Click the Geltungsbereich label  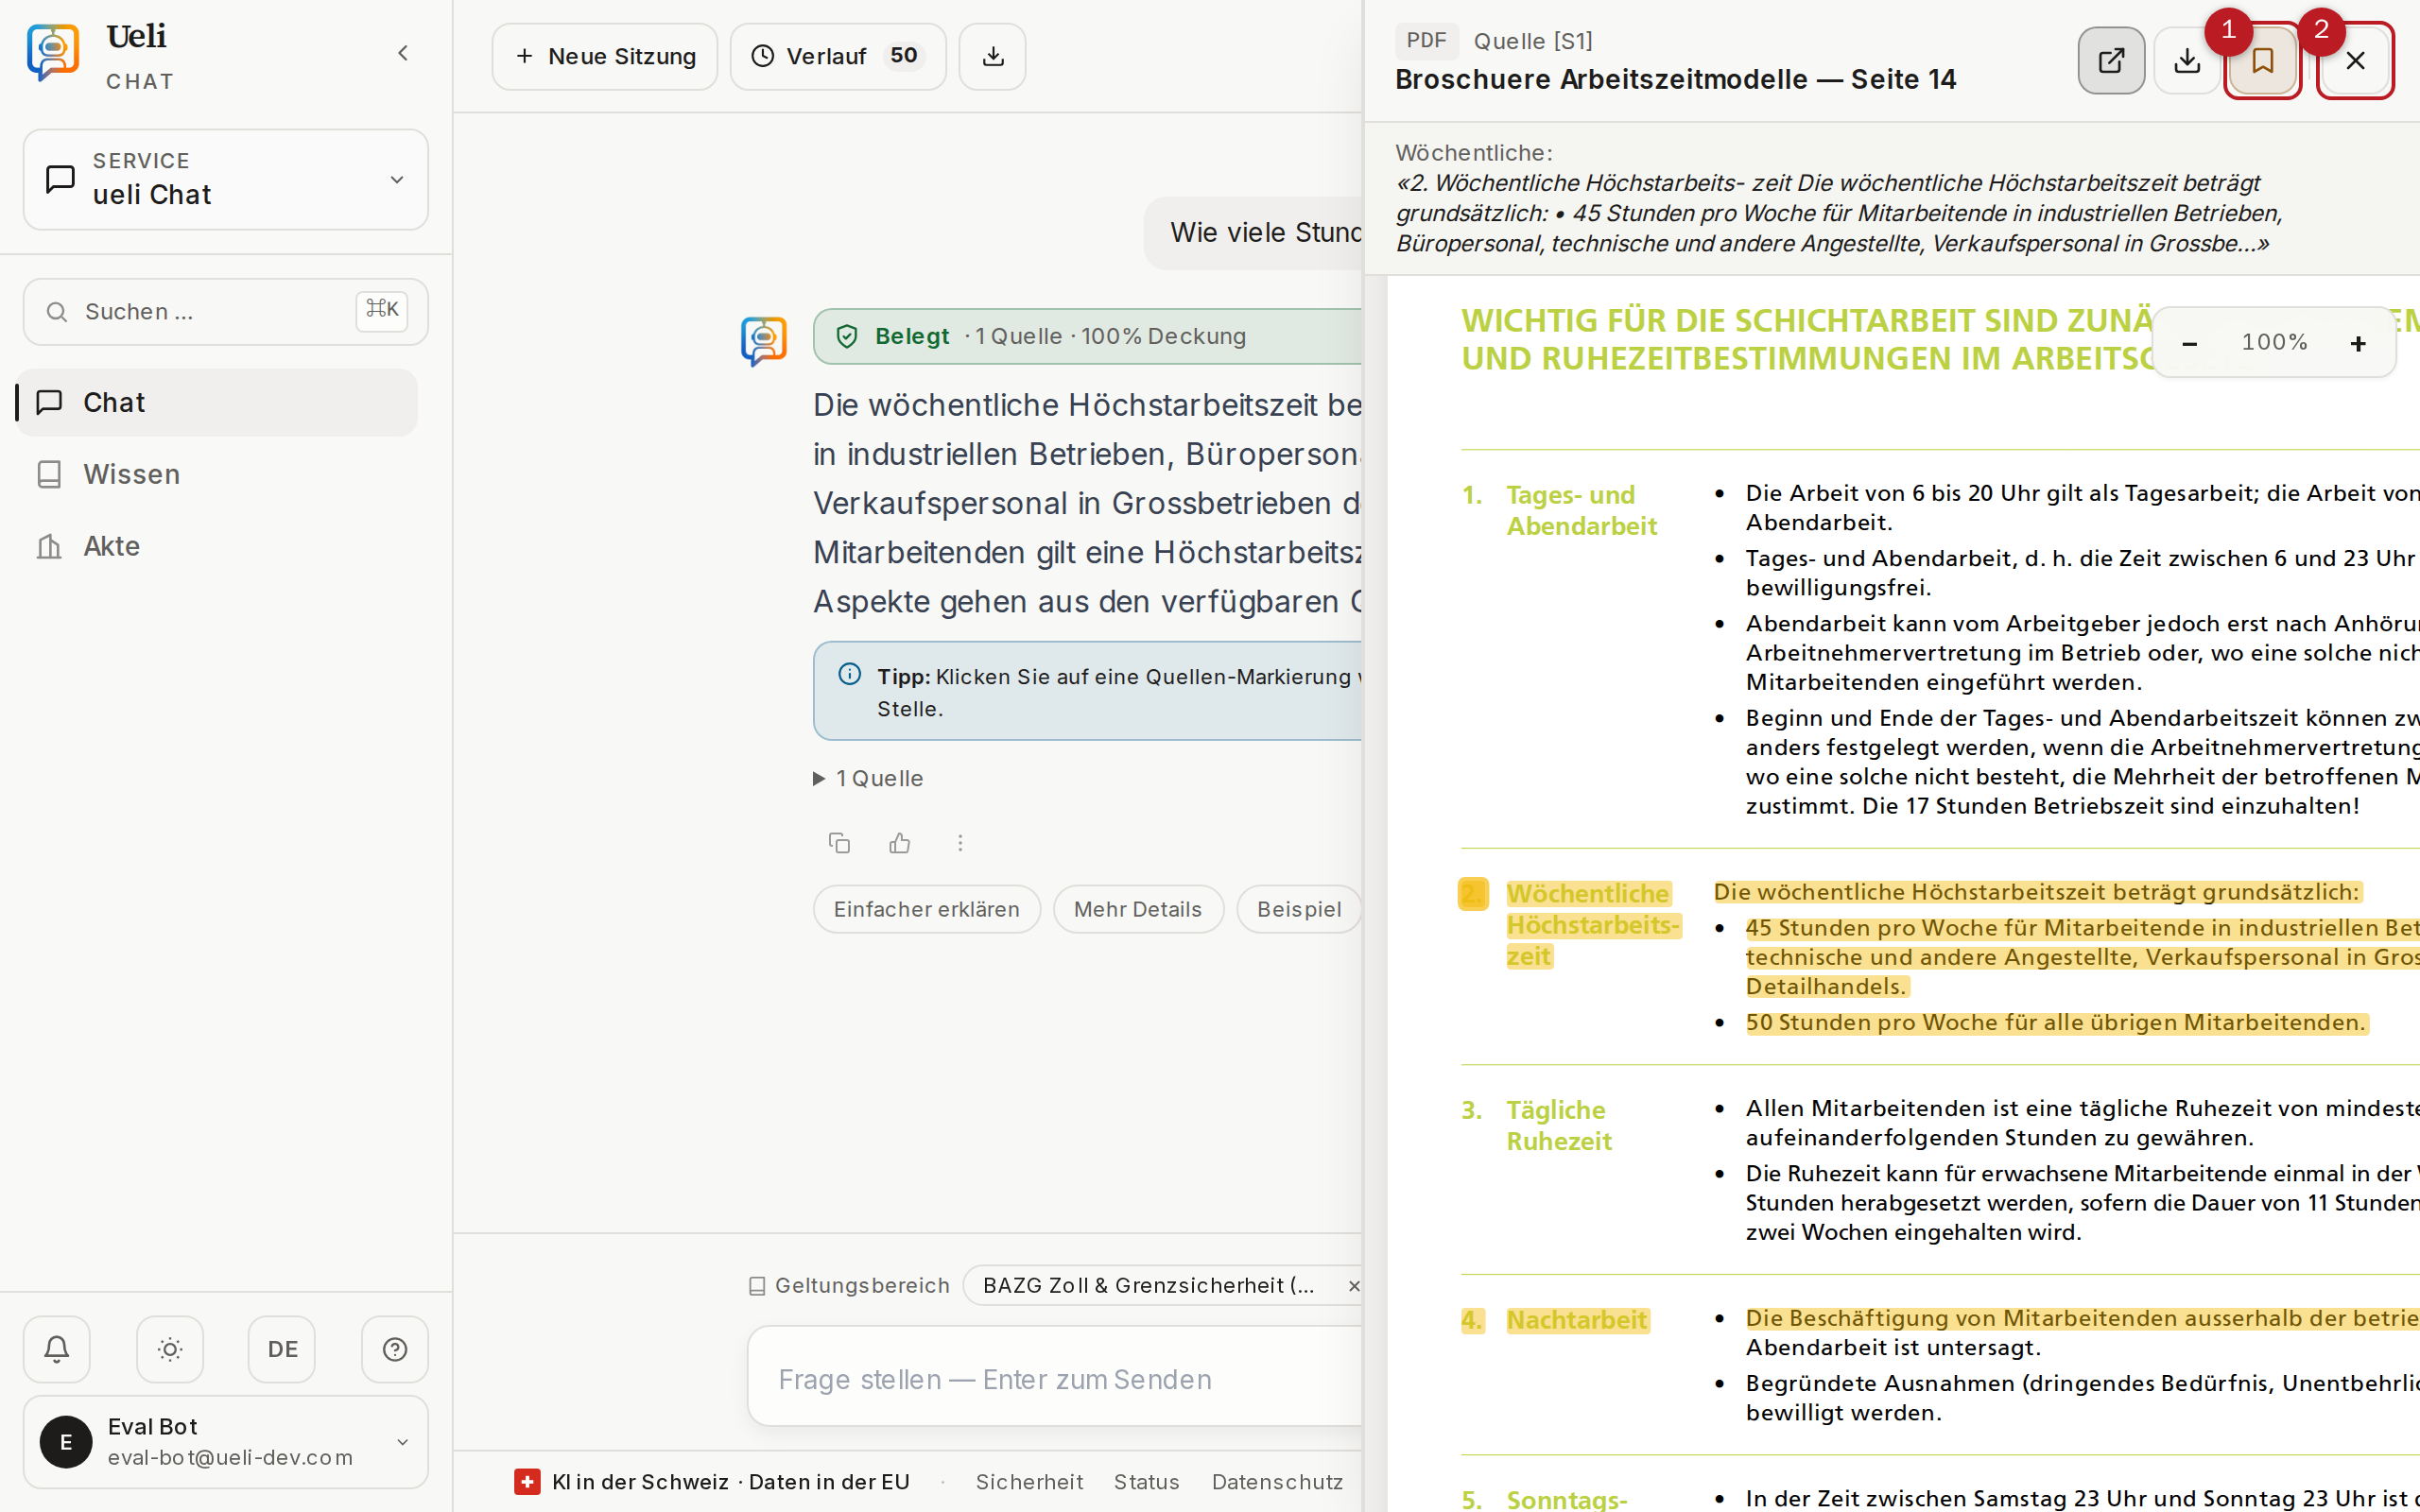(x=850, y=1286)
